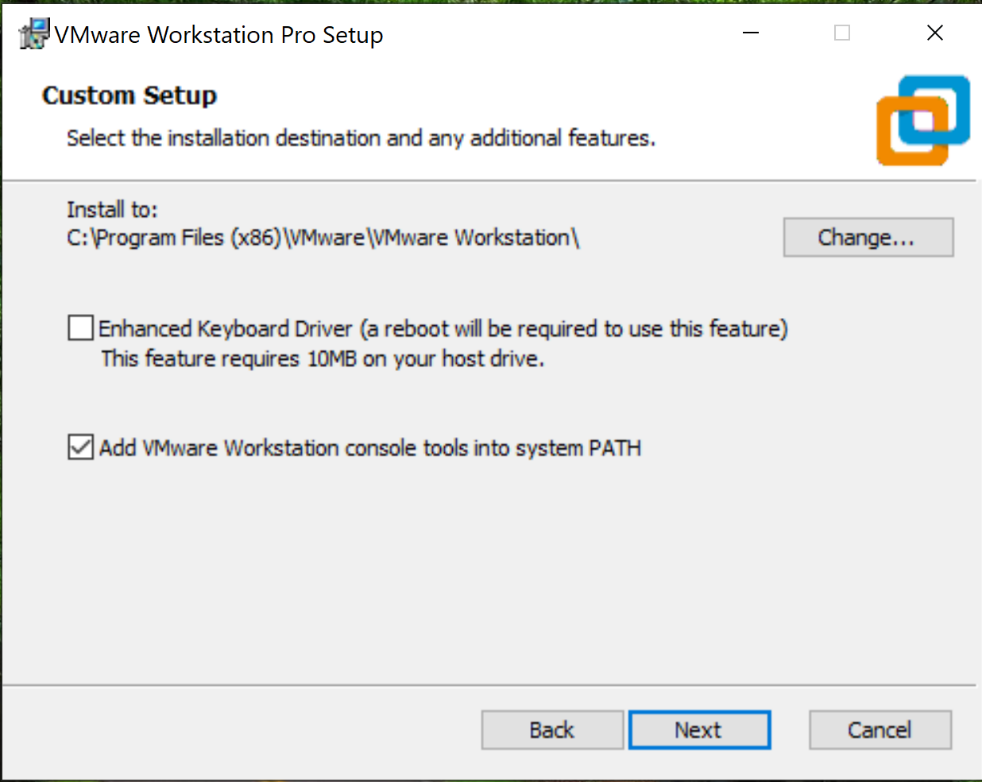Click the 'VMware Workstation Pro Setup' title text
This screenshot has width=982, height=782.
218,35
